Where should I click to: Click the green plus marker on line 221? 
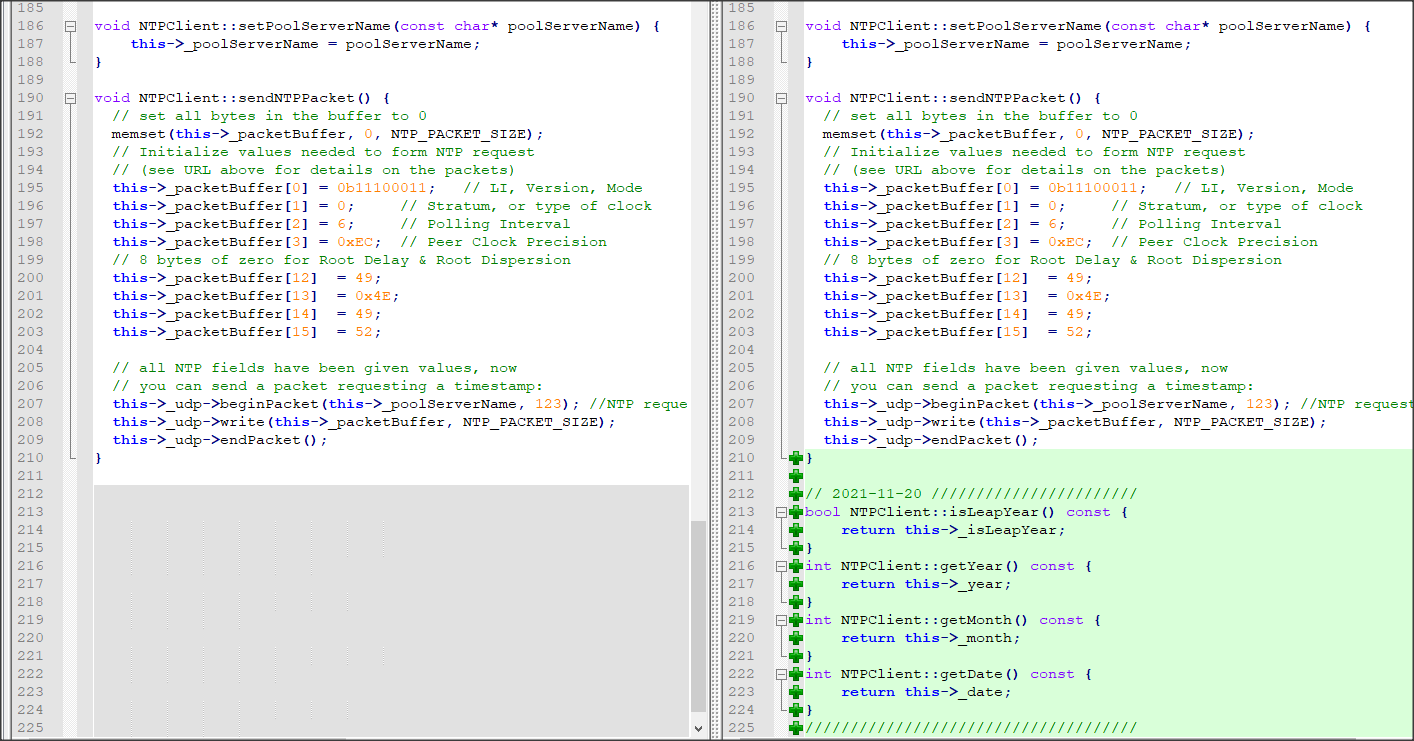point(796,656)
